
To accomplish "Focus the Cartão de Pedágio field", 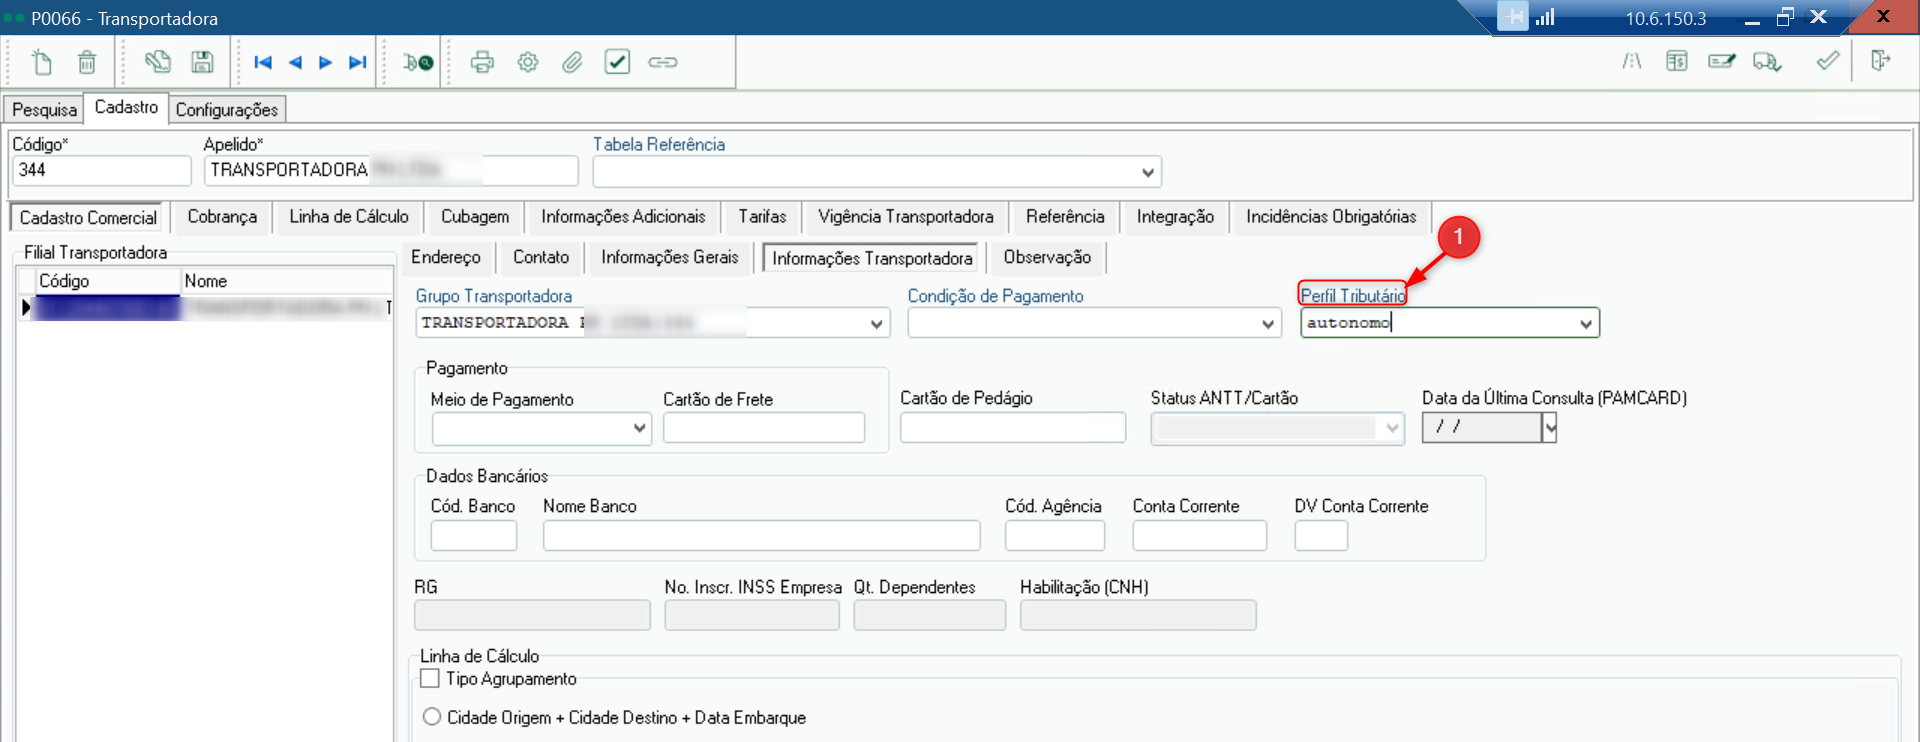I will [x=1013, y=427].
